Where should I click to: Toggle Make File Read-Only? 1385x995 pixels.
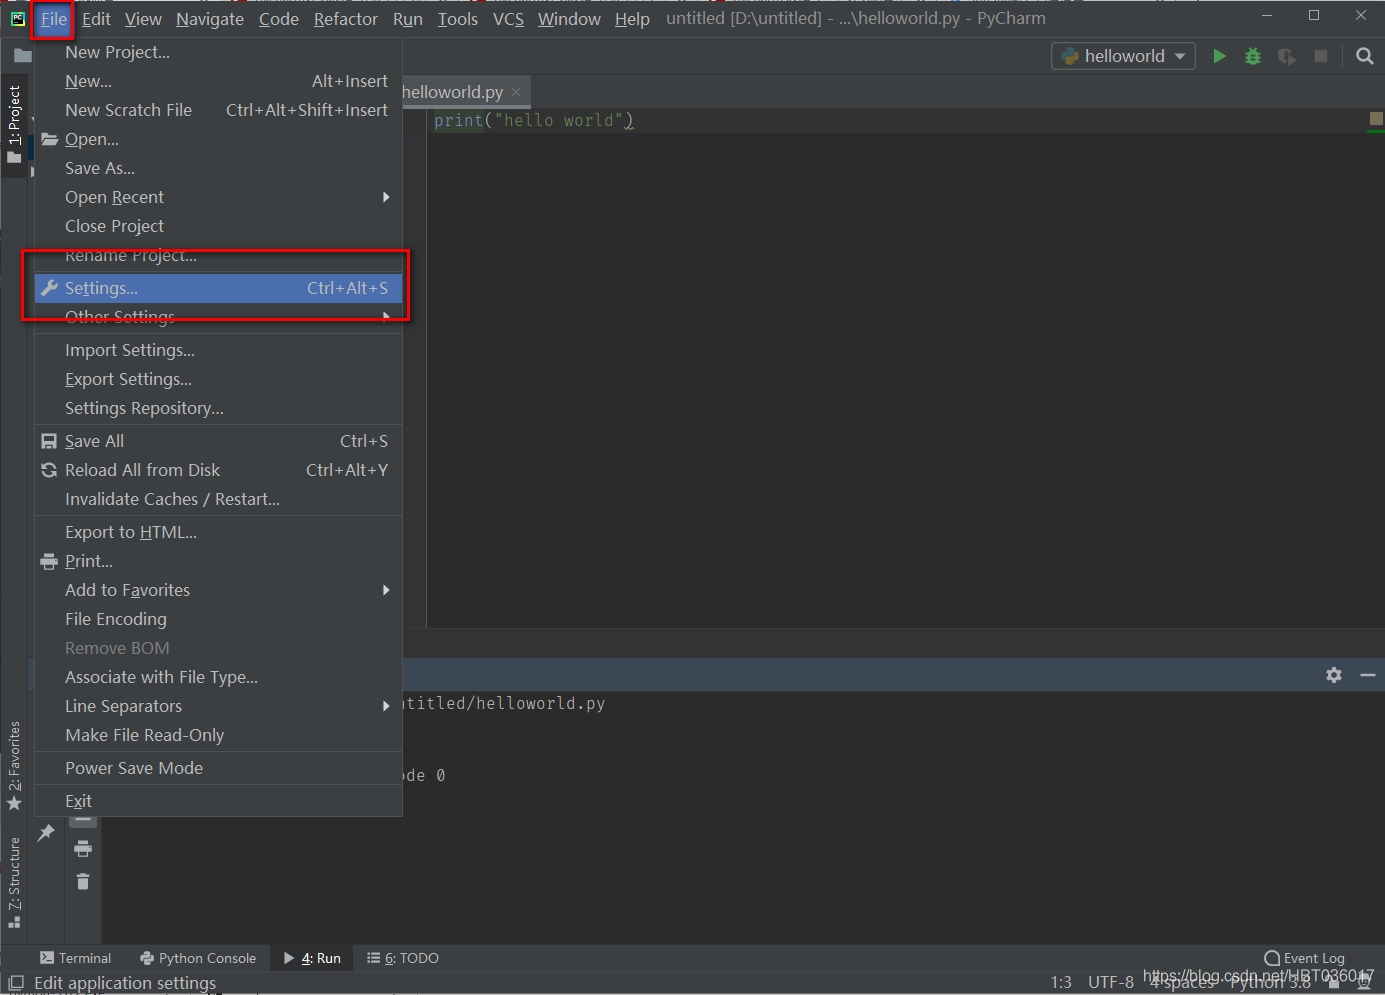click(x=218, y=735)
